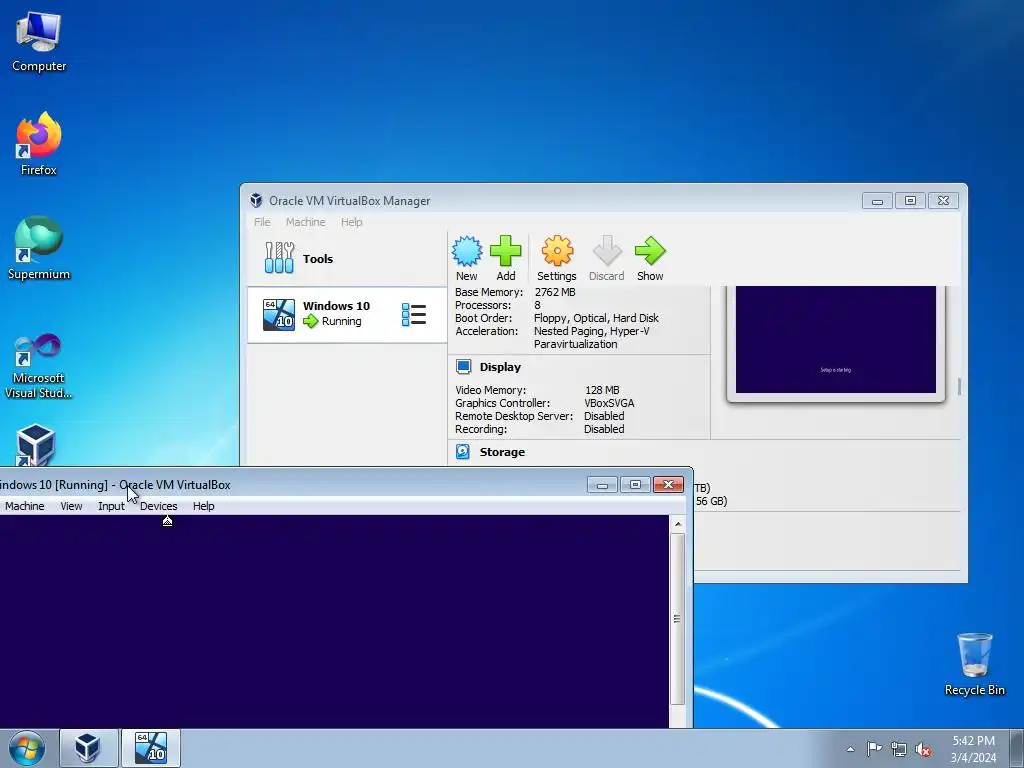Open File menu in VirtualBox Manager
The image size is (1024, 768).
[262, 222]
